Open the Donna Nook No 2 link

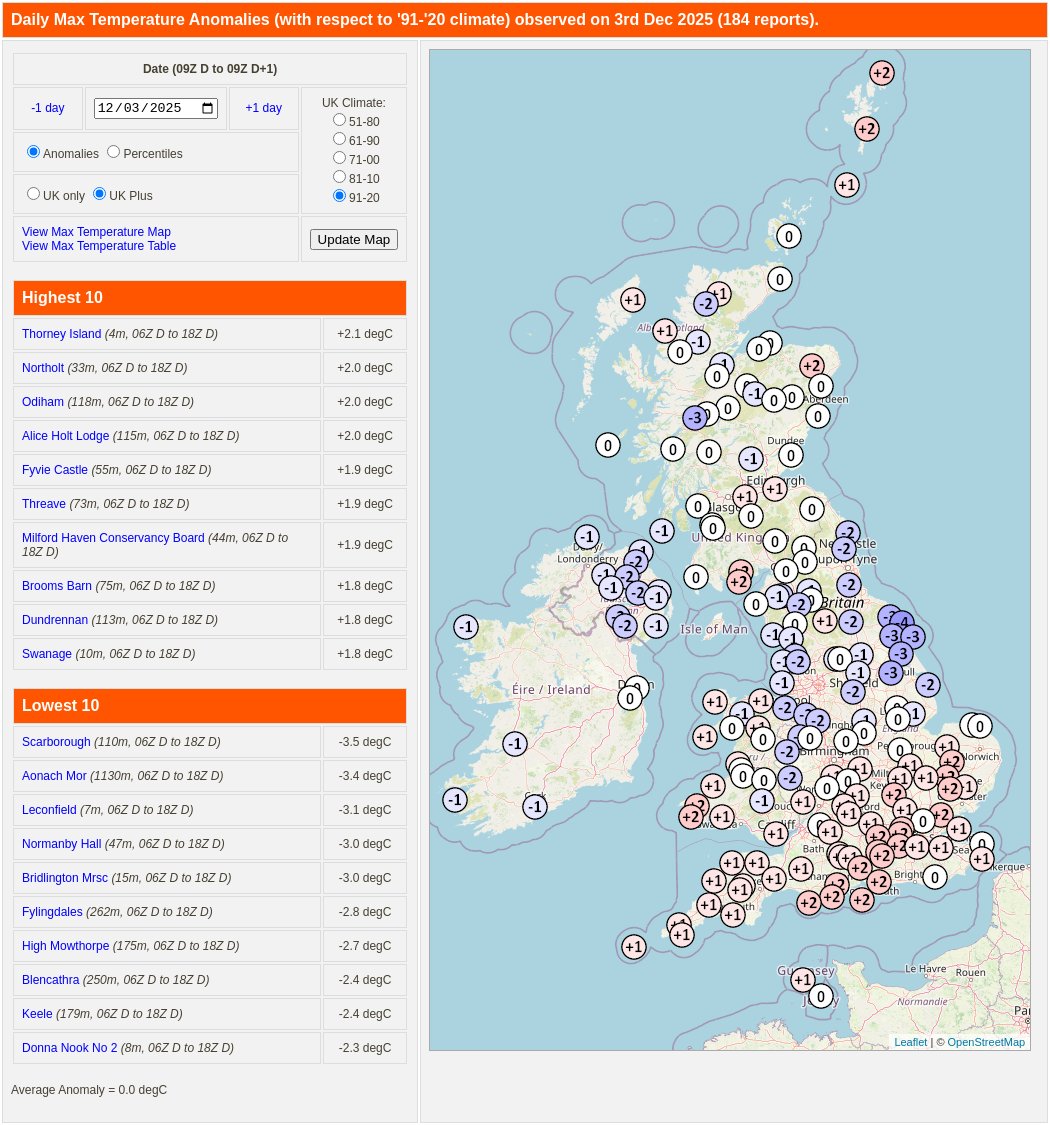69,1048
